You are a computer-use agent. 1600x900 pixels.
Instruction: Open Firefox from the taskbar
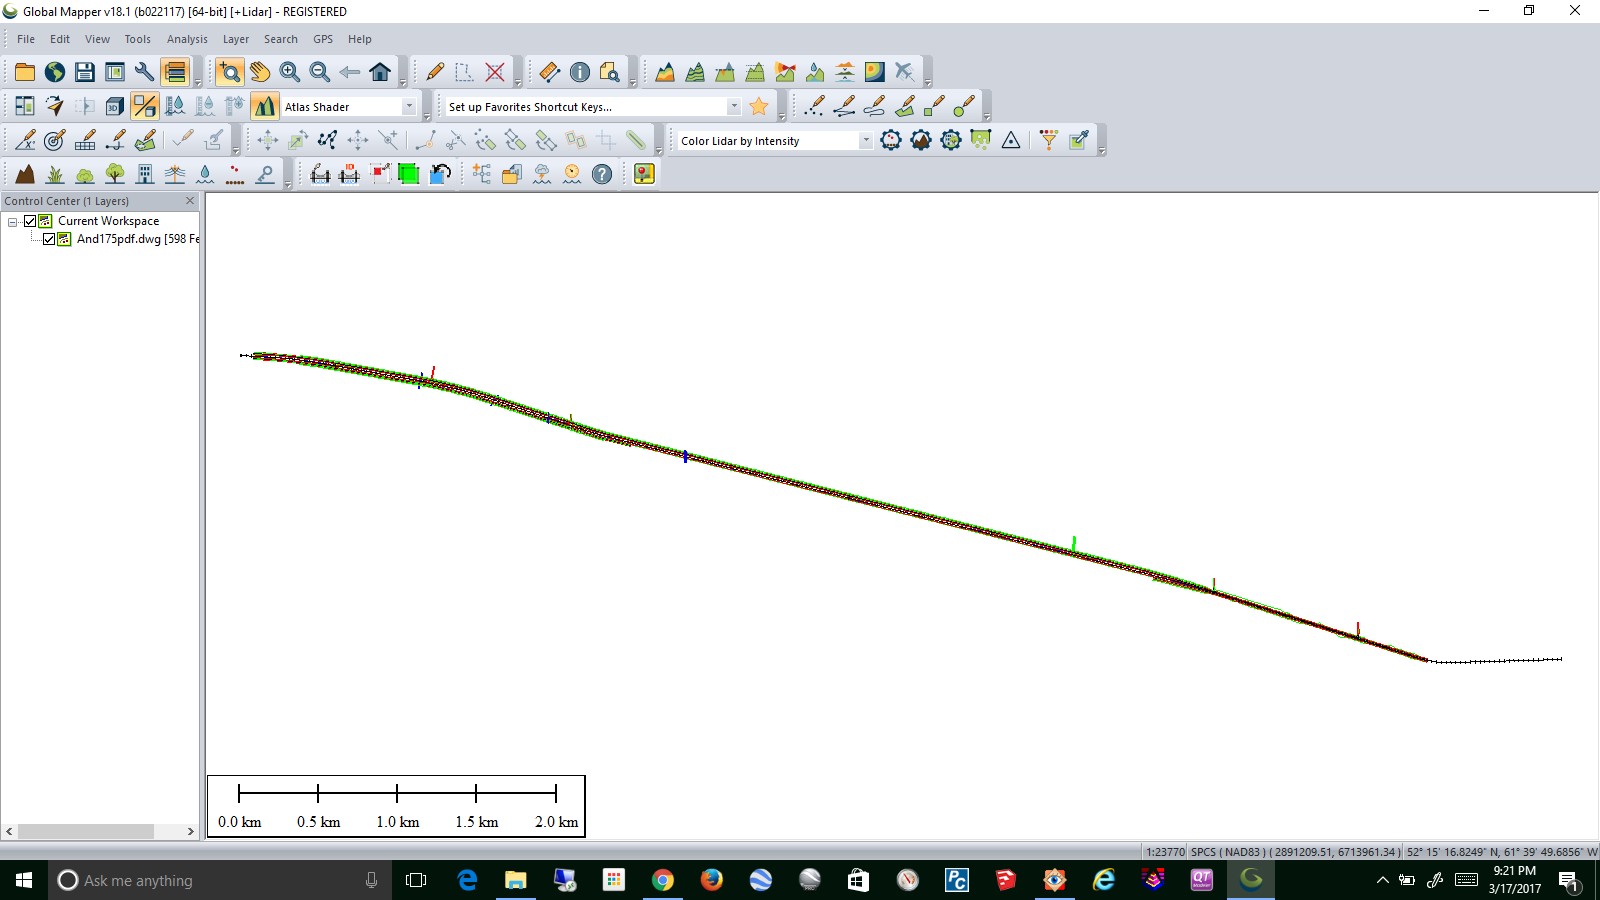(x=711, y=880)
